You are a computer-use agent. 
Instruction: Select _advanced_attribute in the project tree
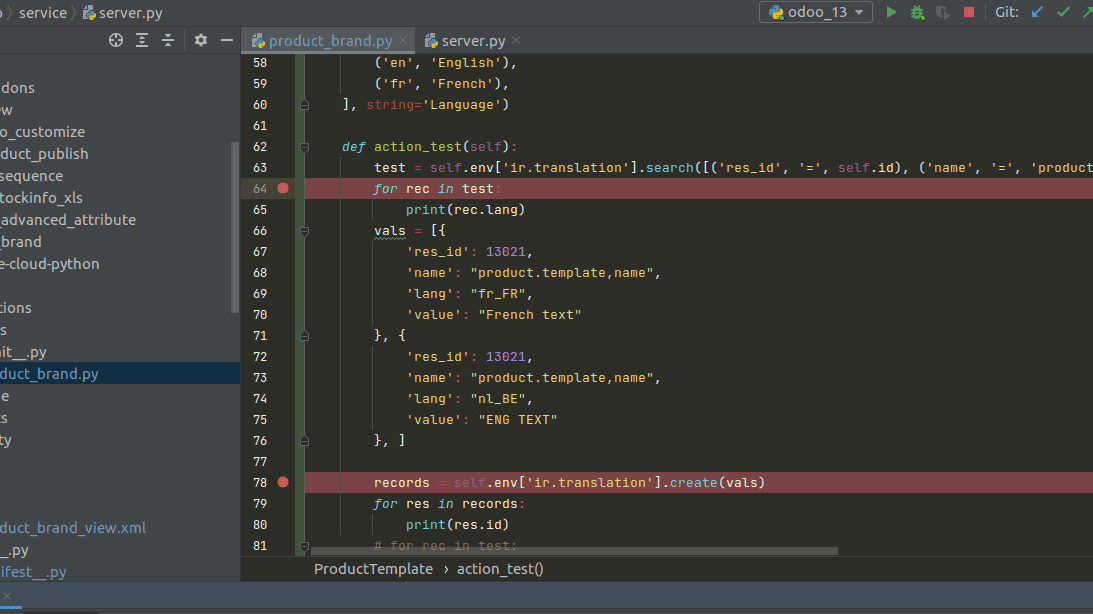click(68, 220)
